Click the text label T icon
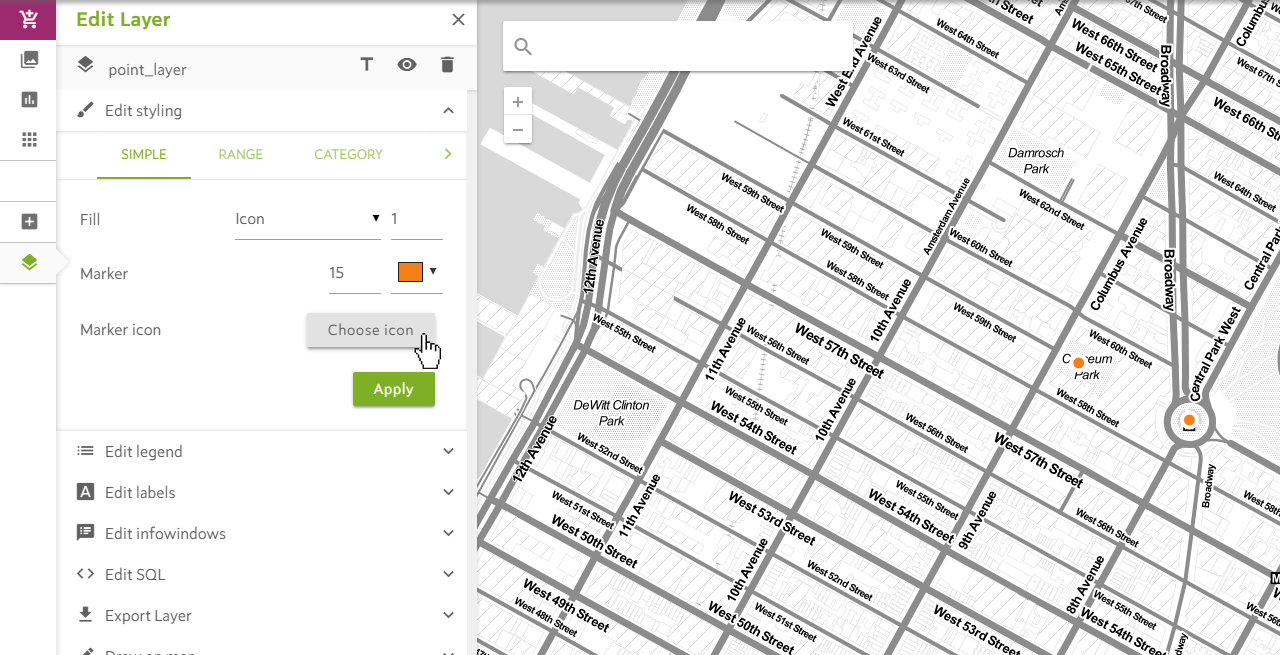1280x655 pixels. [x=367, y=64]
